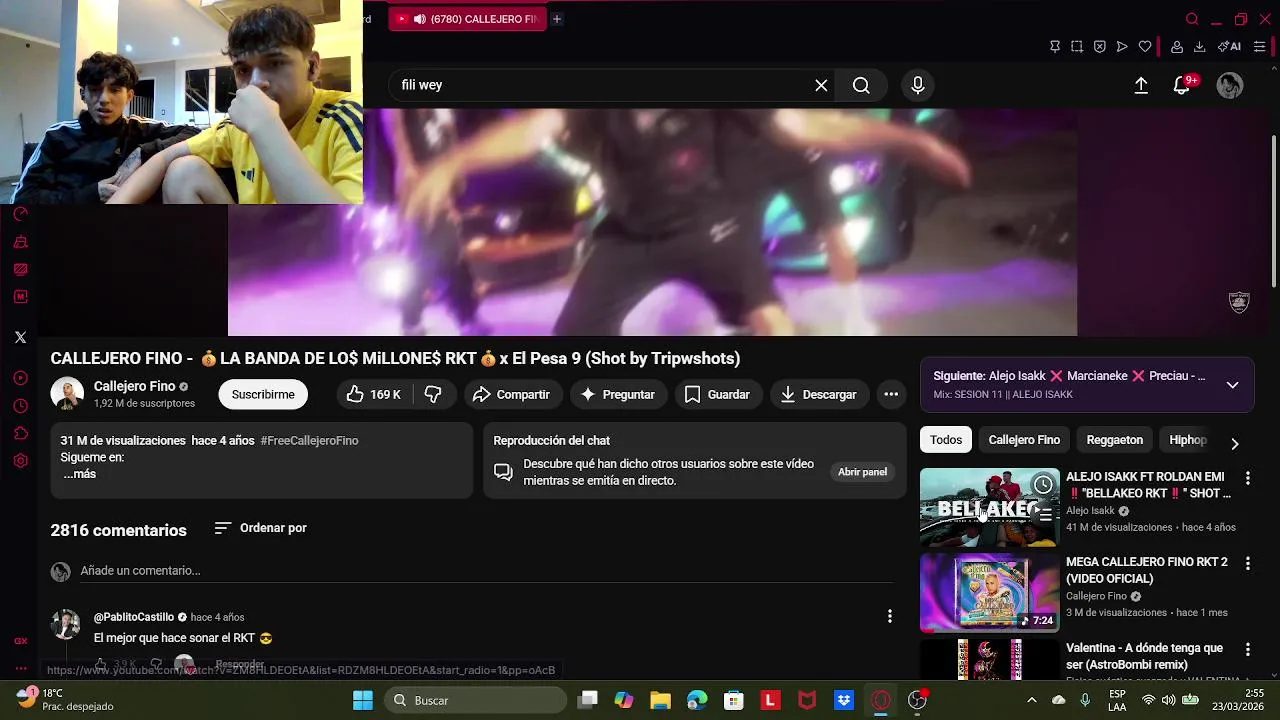Viewport: 1280px width, 720px height.
Task: Click @PablitoCastillo username
Action: click(134, 617)
